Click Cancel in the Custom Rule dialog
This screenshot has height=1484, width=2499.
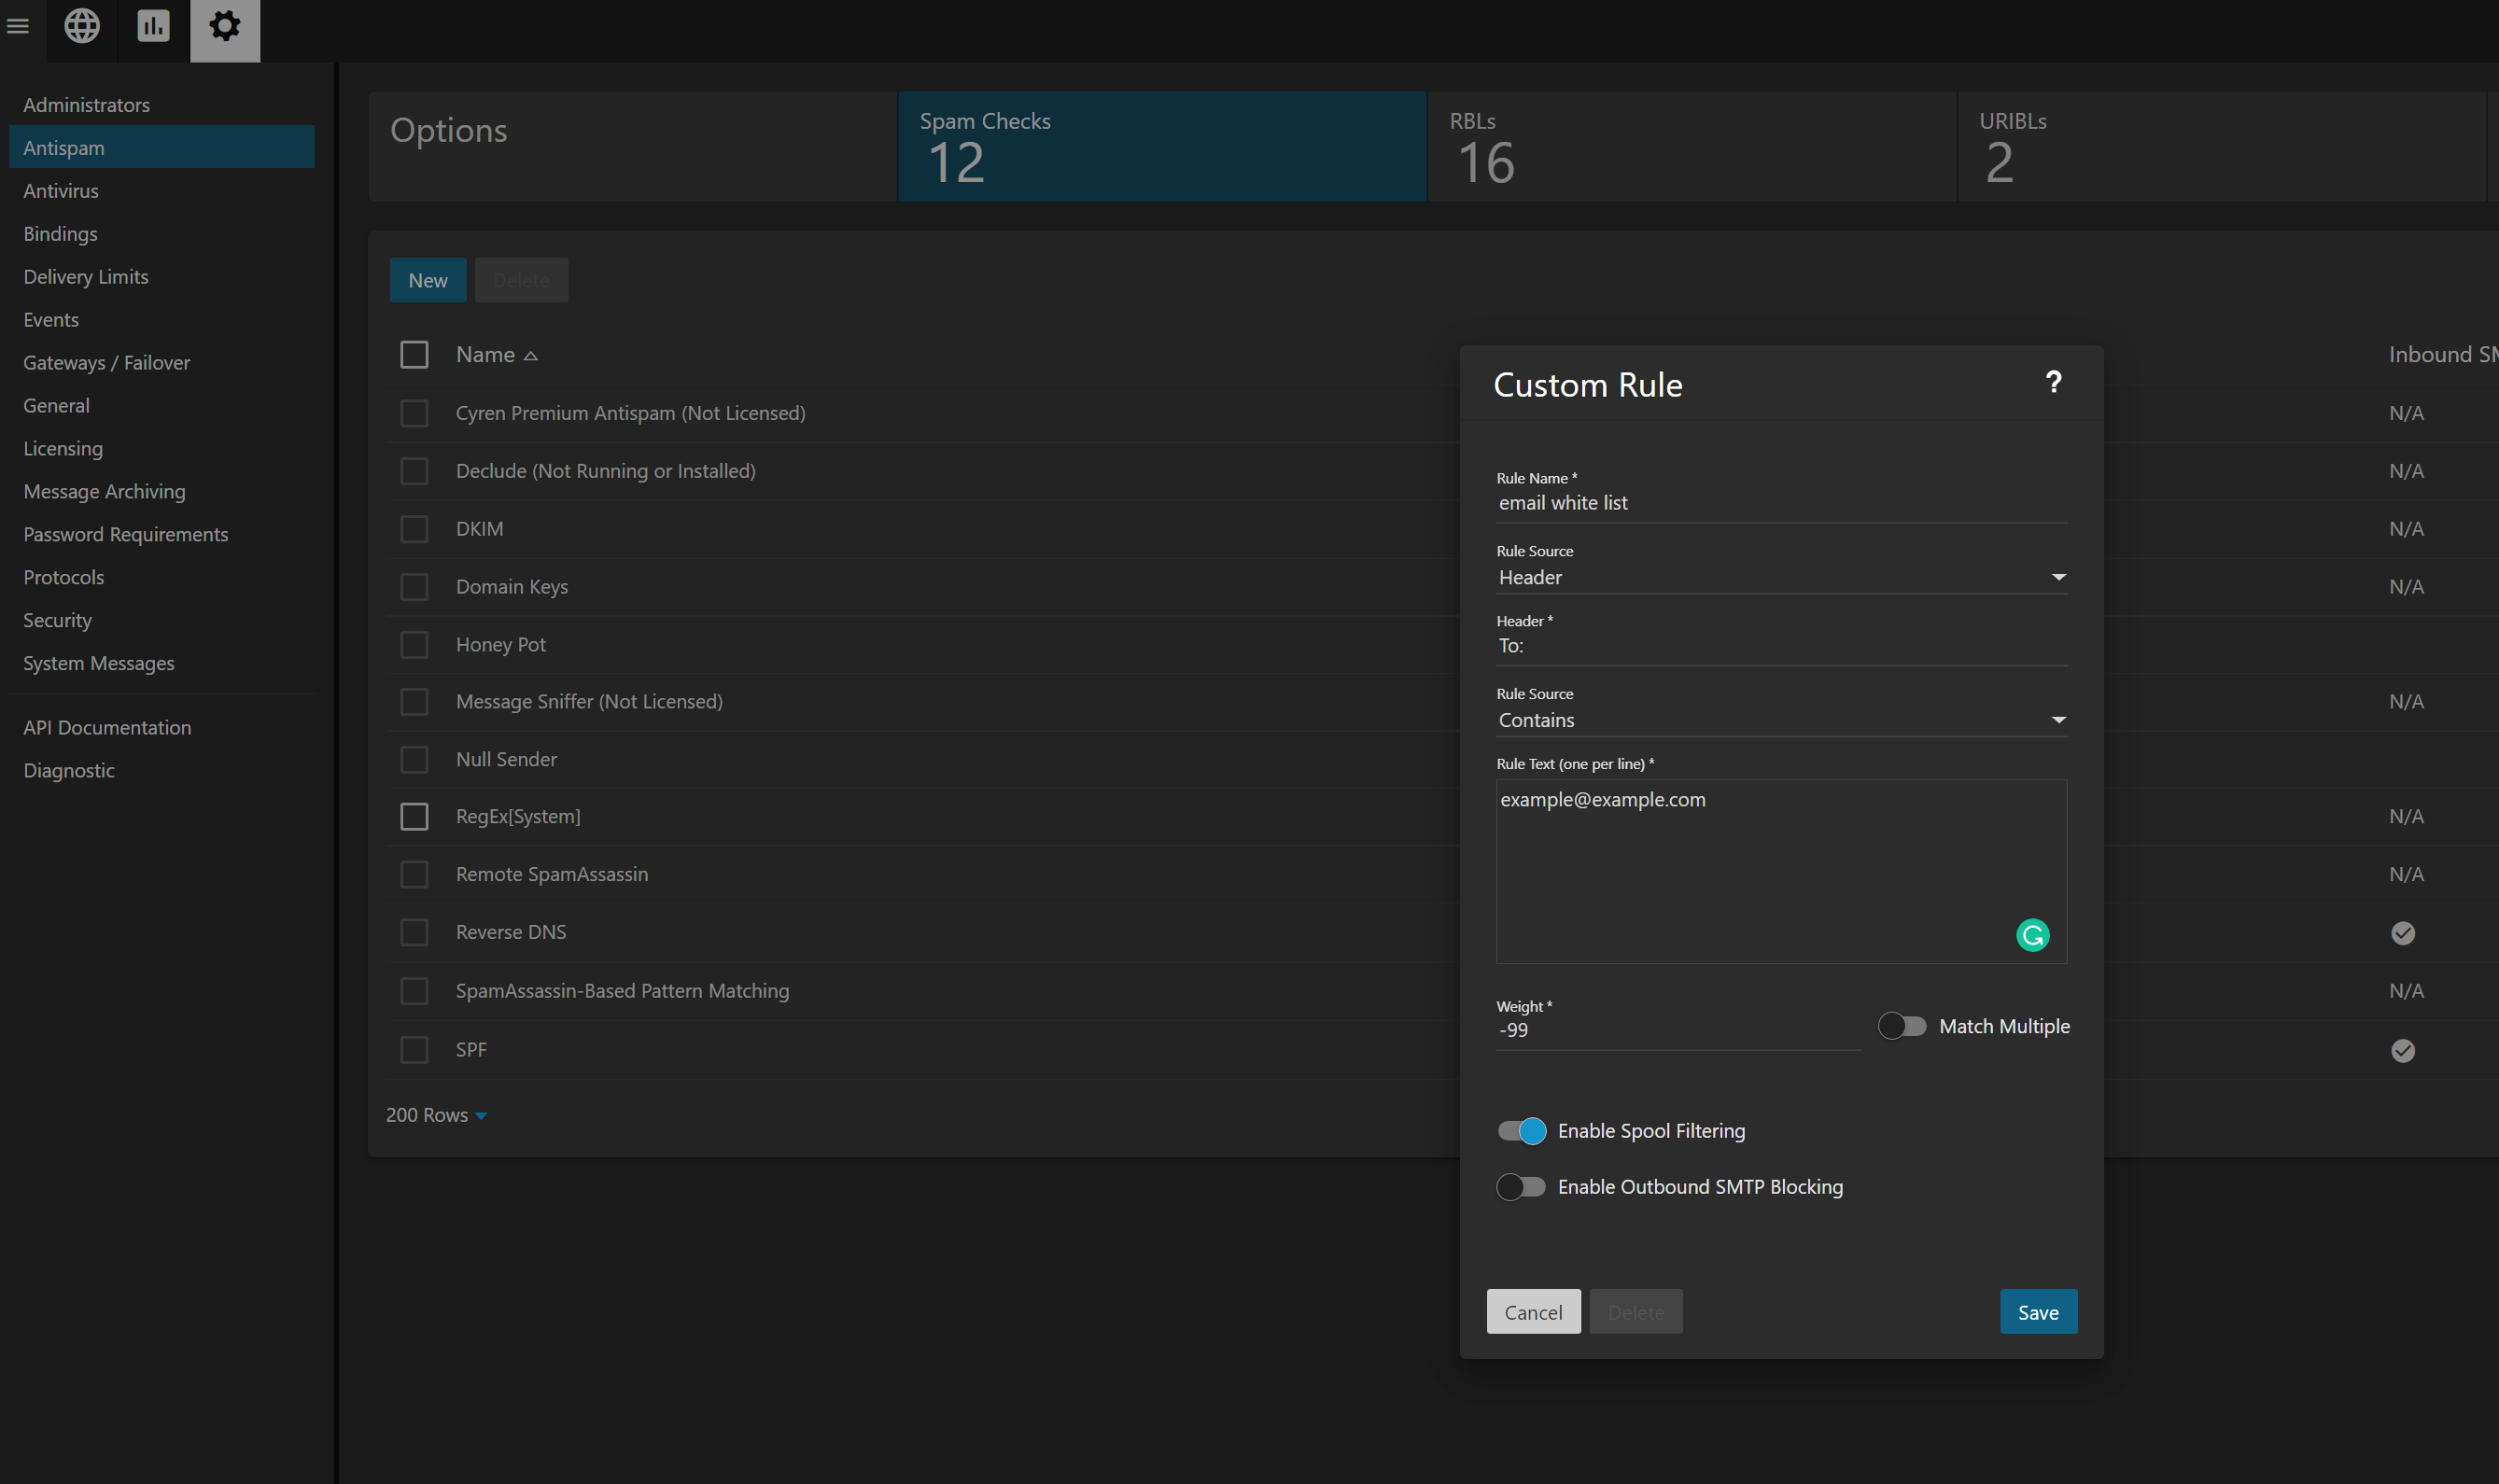point(1532,1312)
